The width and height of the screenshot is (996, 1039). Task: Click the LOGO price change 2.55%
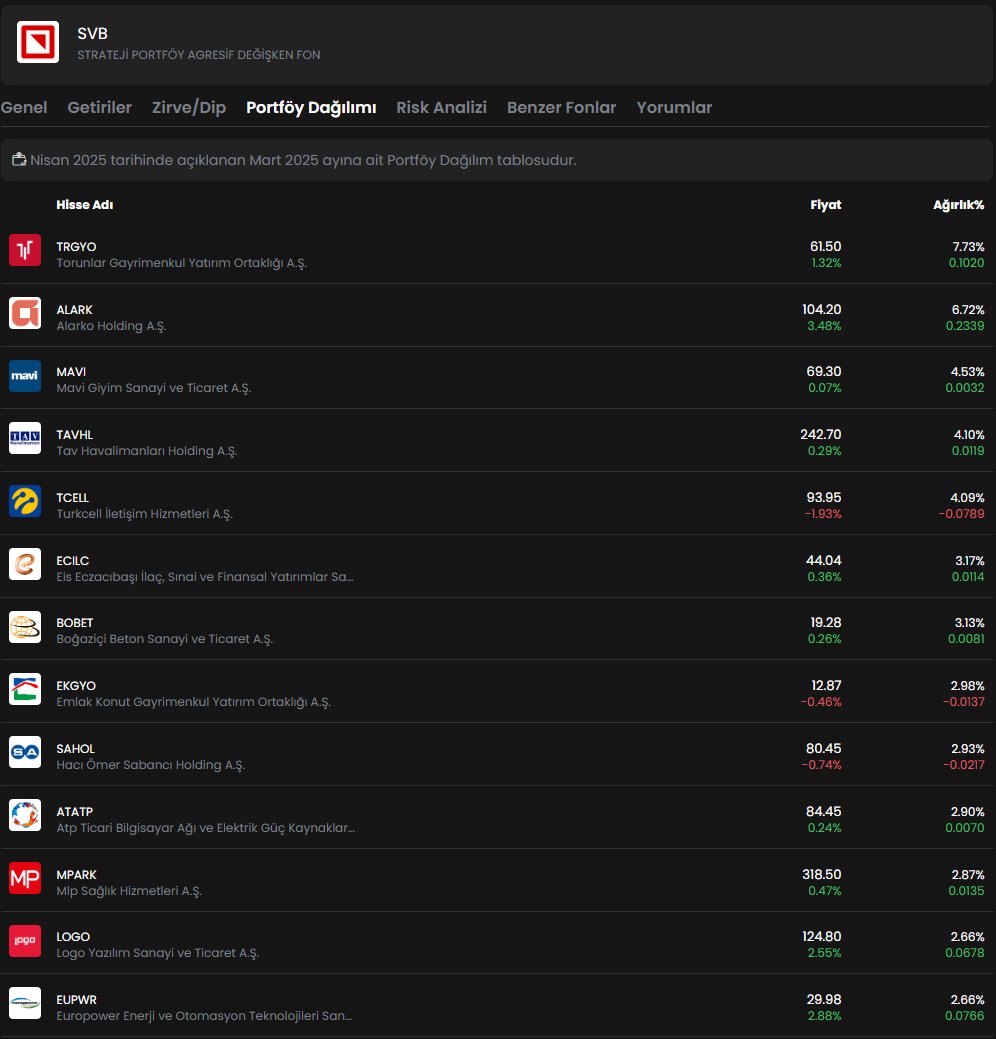tap(824, 954)
